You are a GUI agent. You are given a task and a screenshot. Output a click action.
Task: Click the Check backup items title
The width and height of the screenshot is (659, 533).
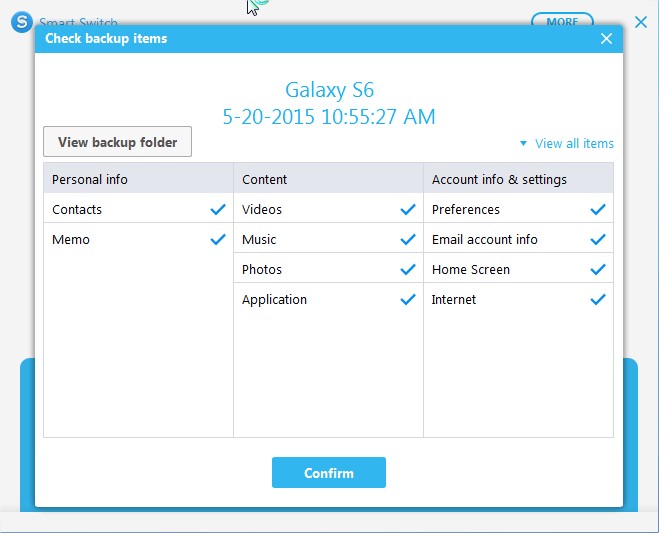pyautogui.click(x=106, y=38)
